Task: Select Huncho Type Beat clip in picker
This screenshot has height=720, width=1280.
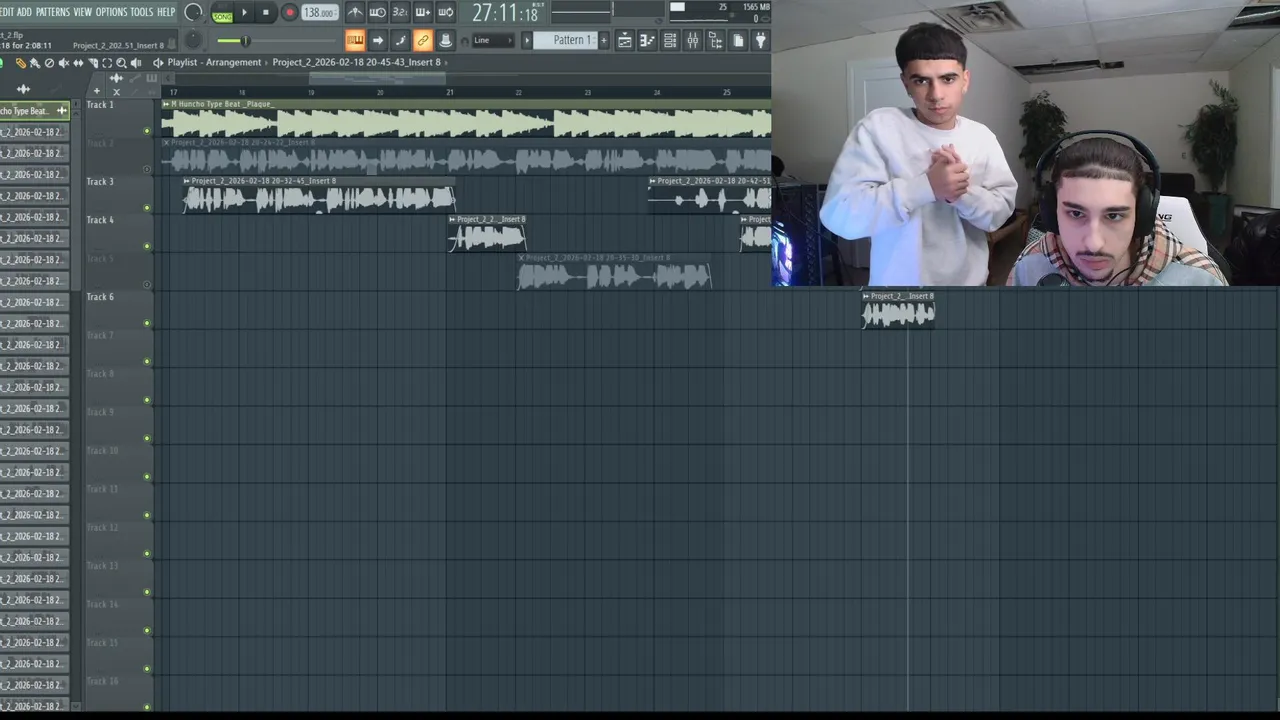Action: coord(34,111)
